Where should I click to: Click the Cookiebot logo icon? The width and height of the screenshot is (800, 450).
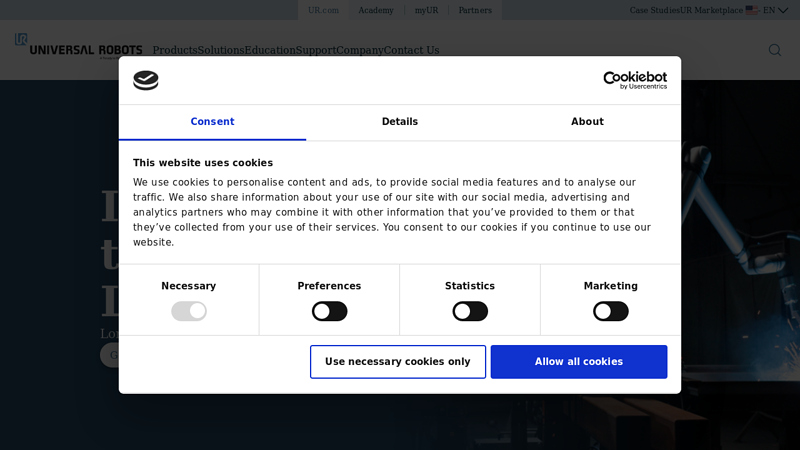coord(146,80)
